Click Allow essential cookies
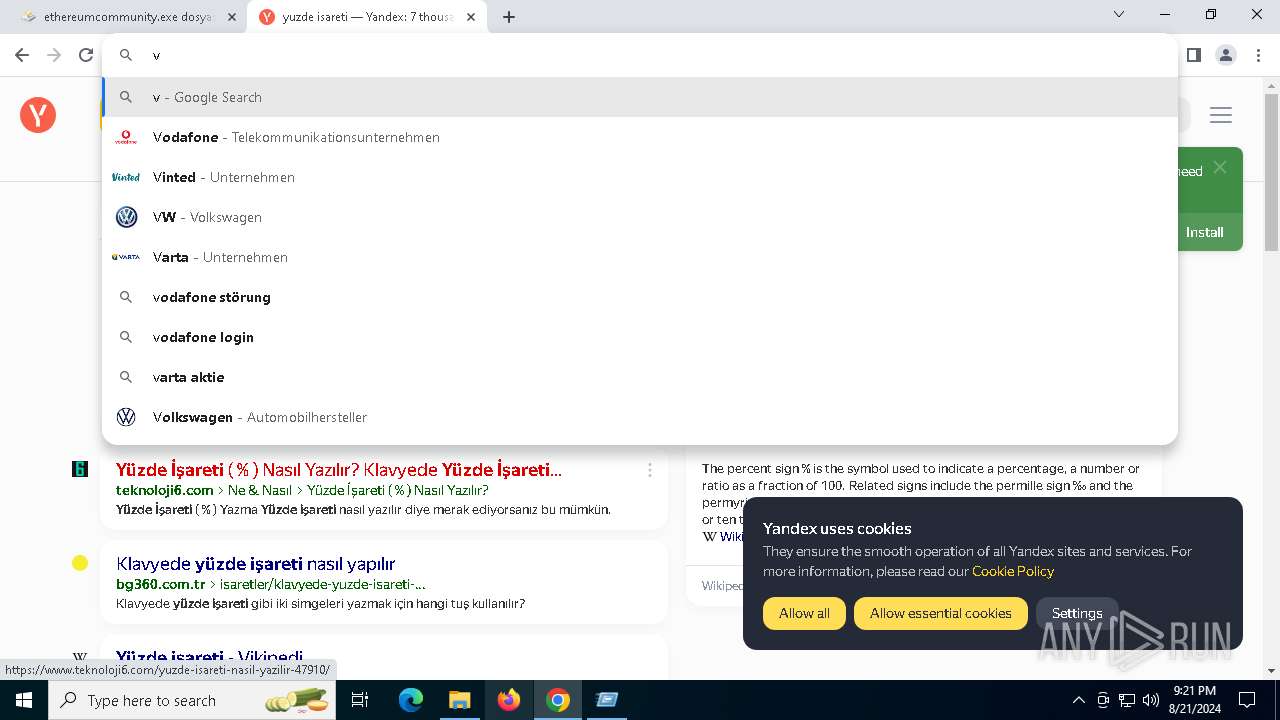Screen dimensions: 1280x720 tap(941, 613)
